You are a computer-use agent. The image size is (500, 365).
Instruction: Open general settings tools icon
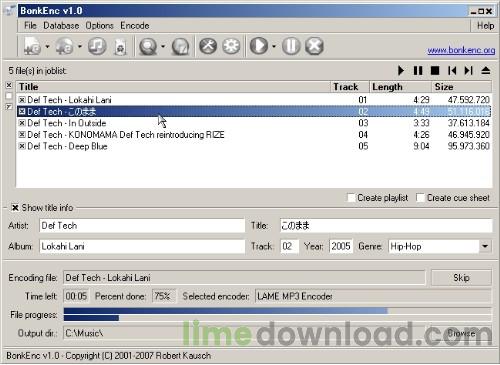coord(208,46)
